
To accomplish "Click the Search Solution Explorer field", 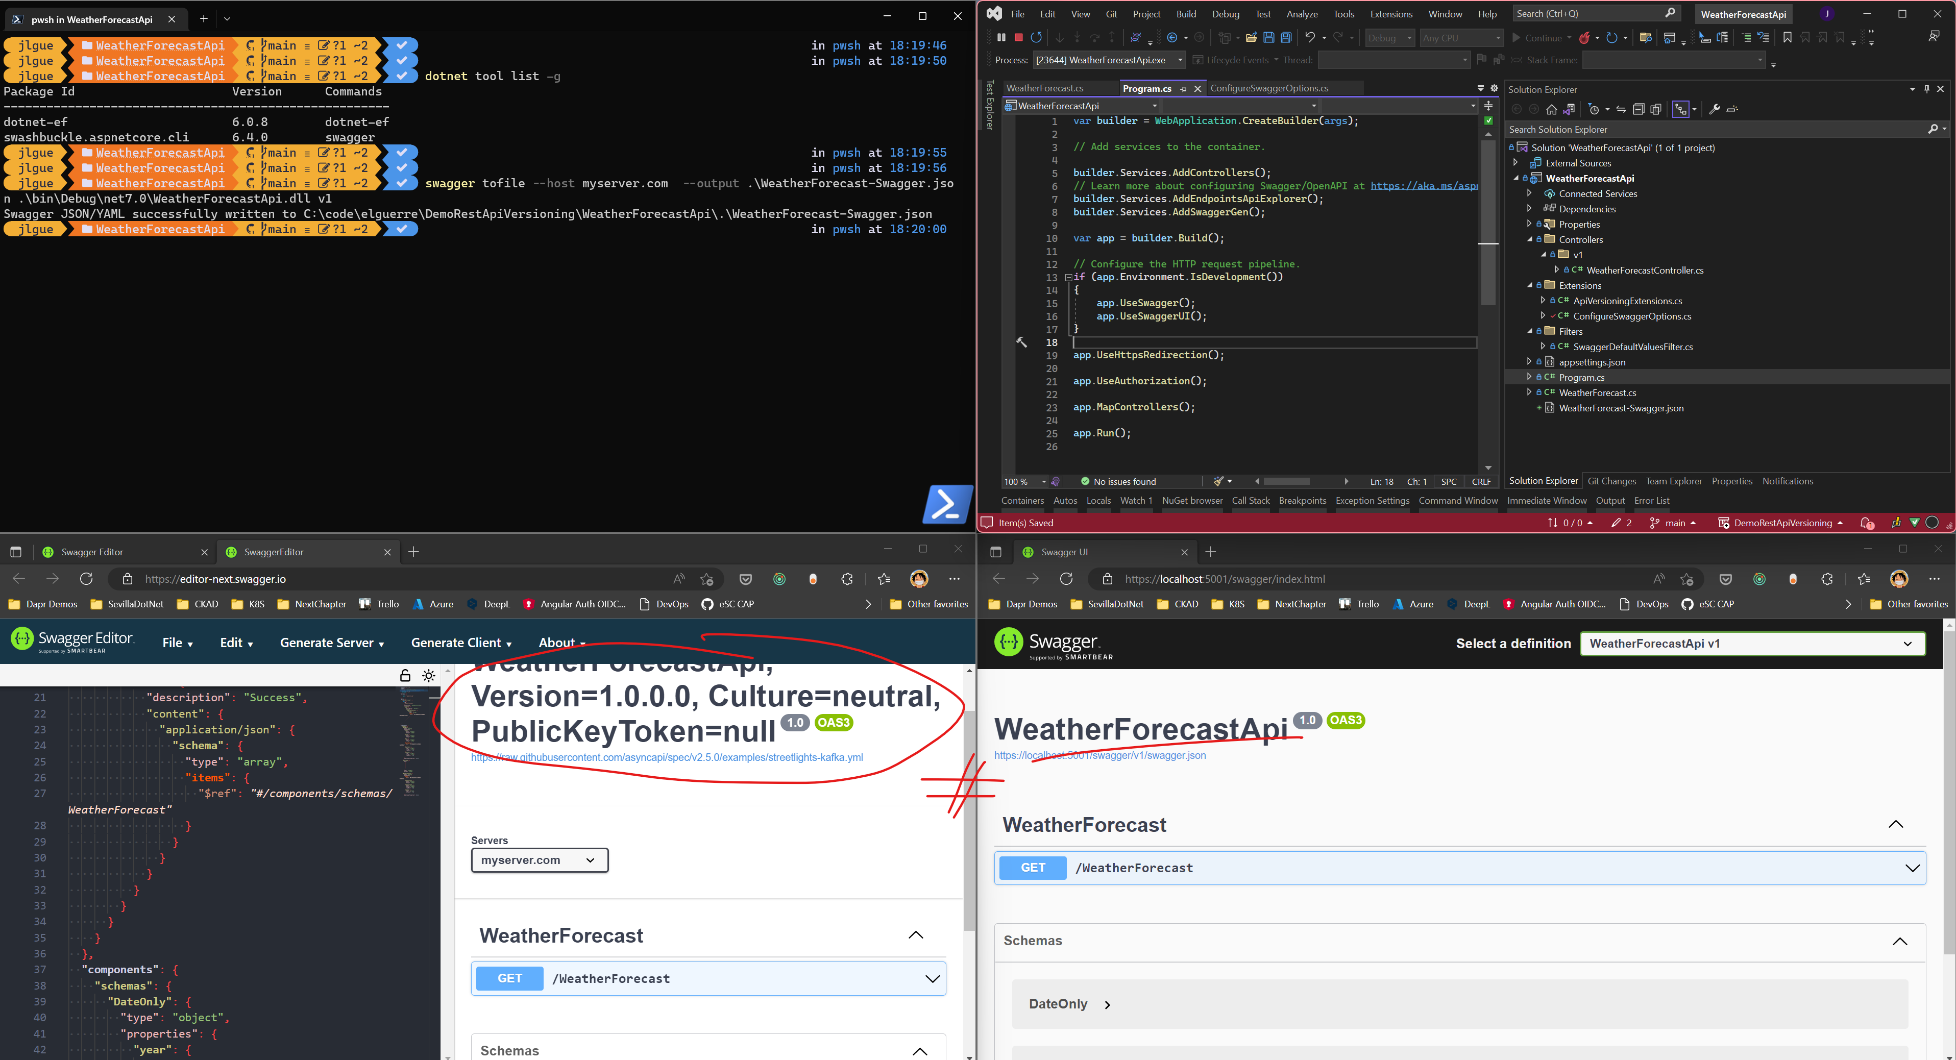I will pos(1727,129).
